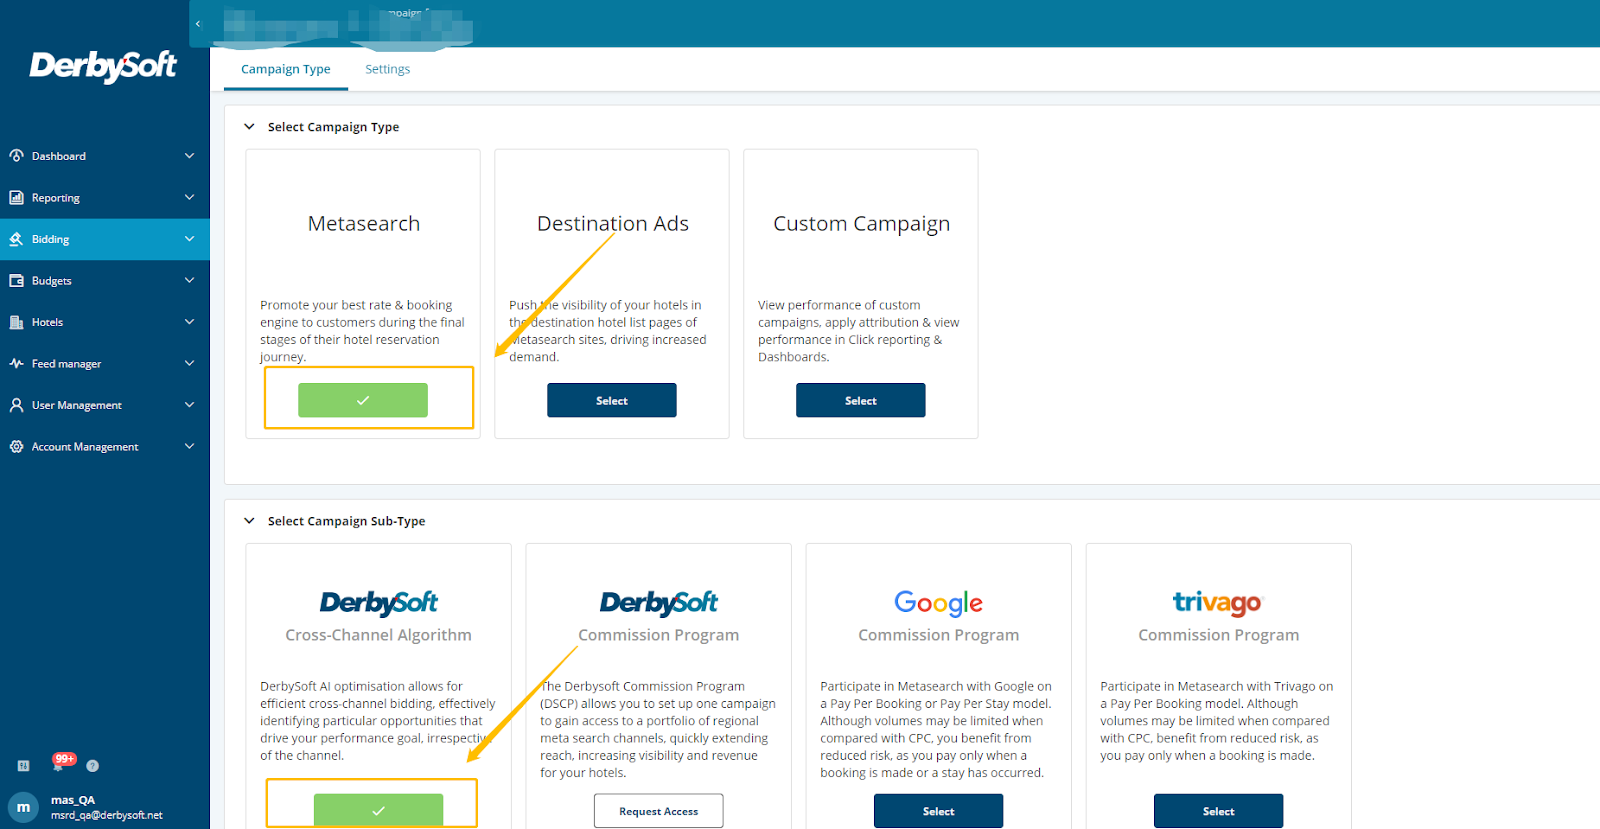This screenshot has height=829, width=1600.
Task: Select the Google Commission Program
Action: coord(938,811)
